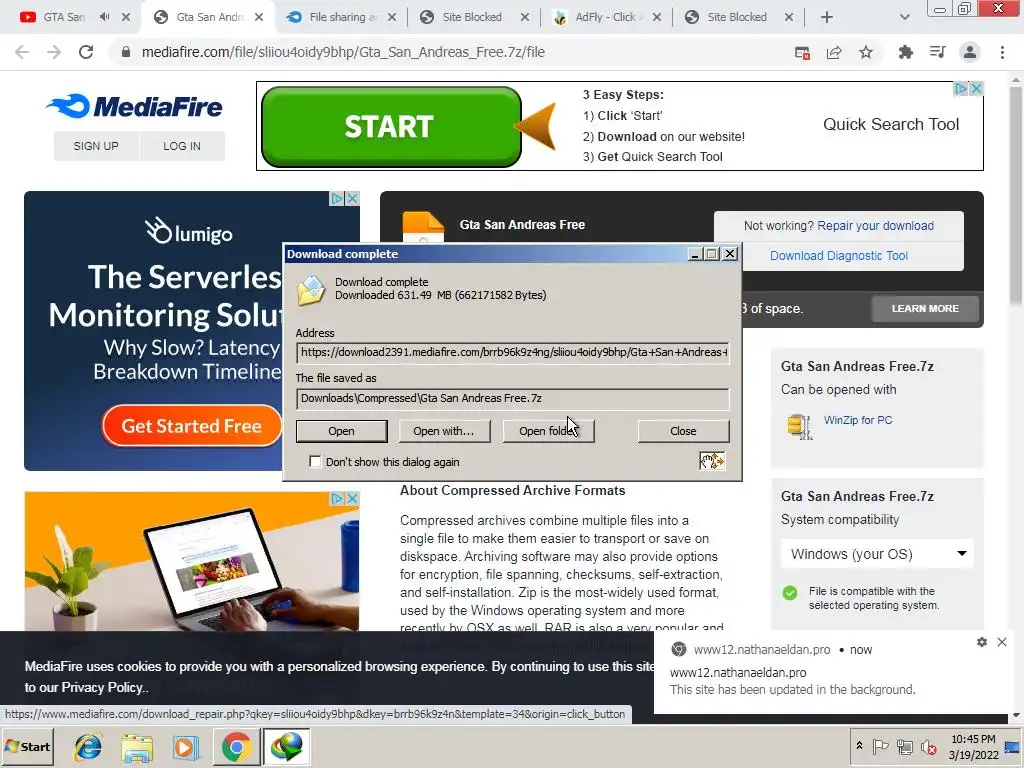Click the WinZip icon beside WinZip for PC
Viewport: 1024px width, 768px height.
click(x=799, y=426)
